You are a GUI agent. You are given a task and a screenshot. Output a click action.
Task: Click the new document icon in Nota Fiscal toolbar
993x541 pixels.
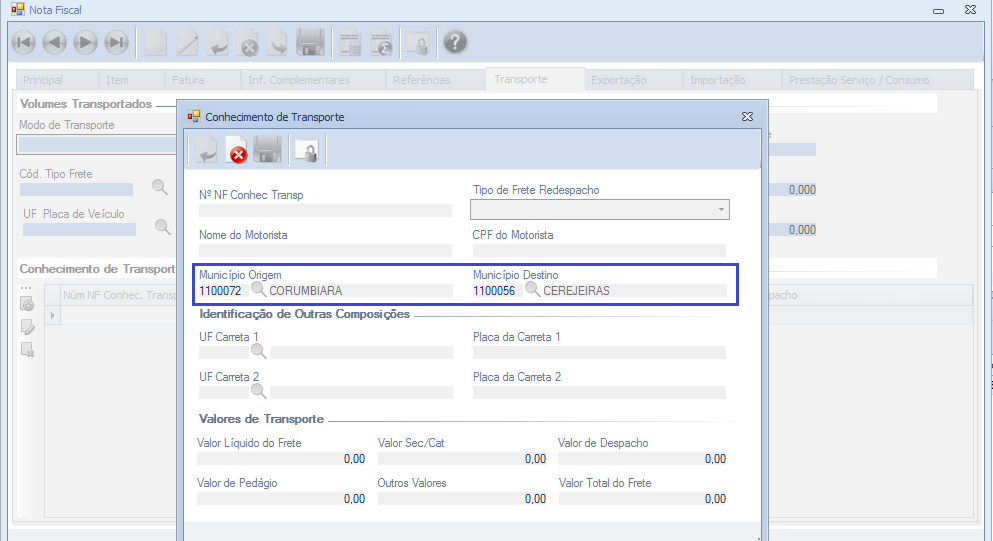tap(156, 43)
